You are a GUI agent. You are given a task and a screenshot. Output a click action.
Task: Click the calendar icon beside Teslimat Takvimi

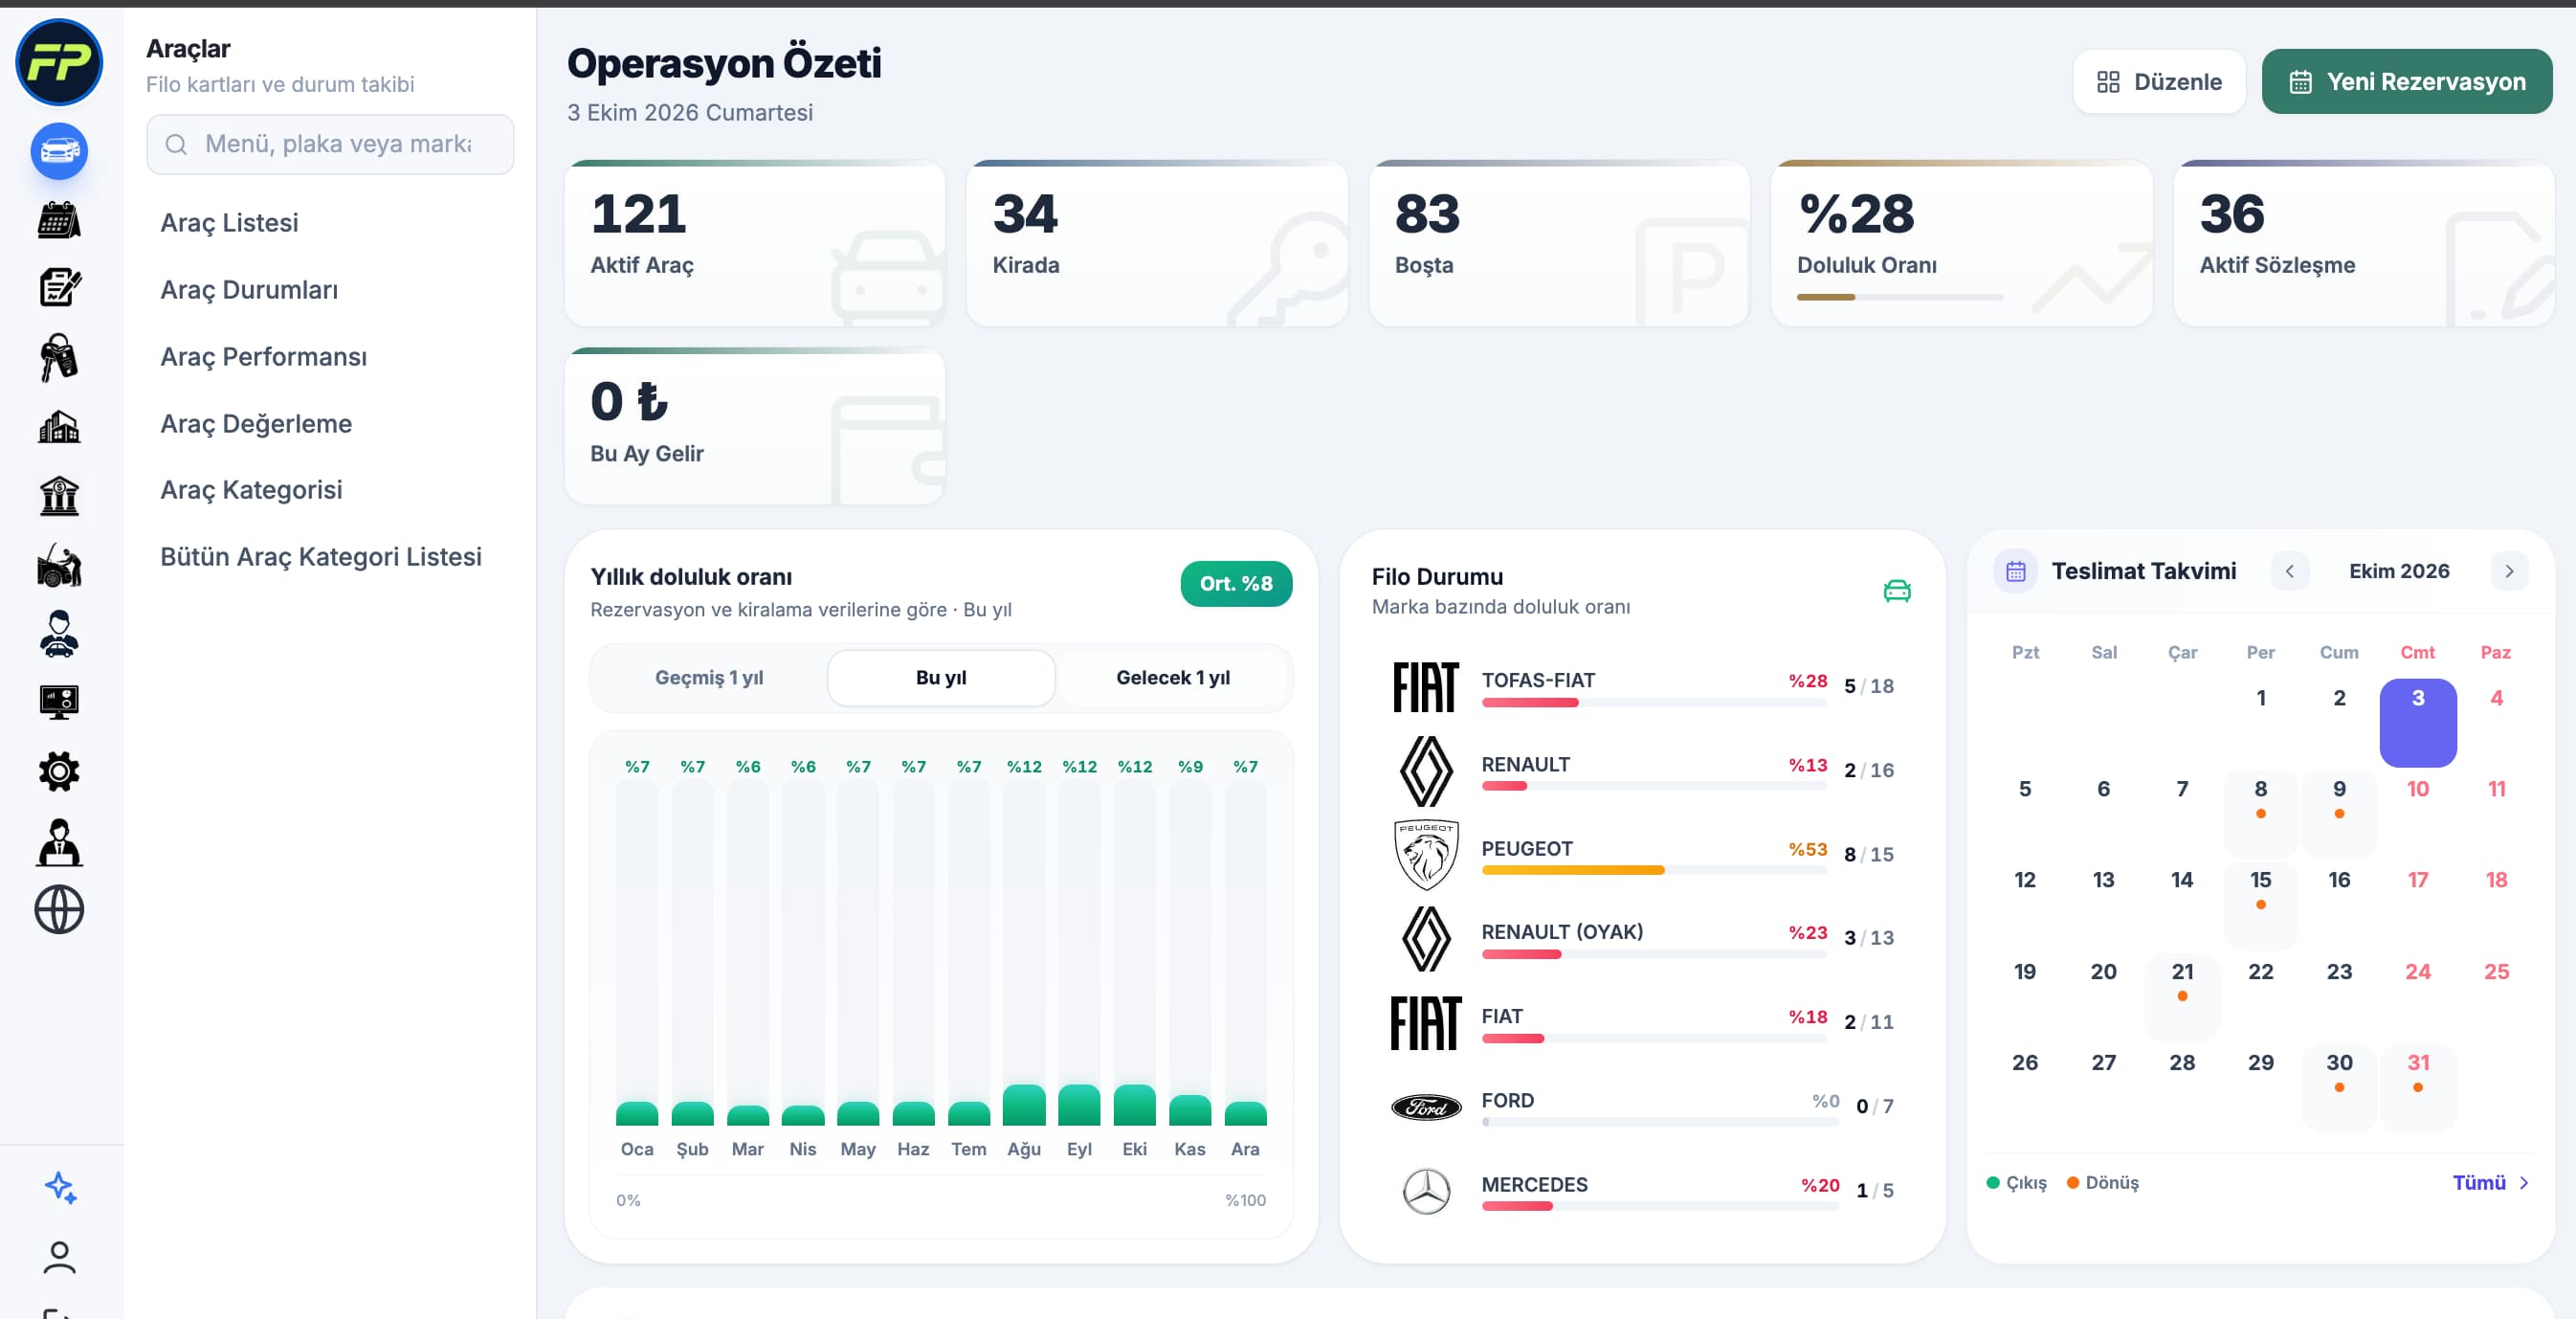point(2016,571)
